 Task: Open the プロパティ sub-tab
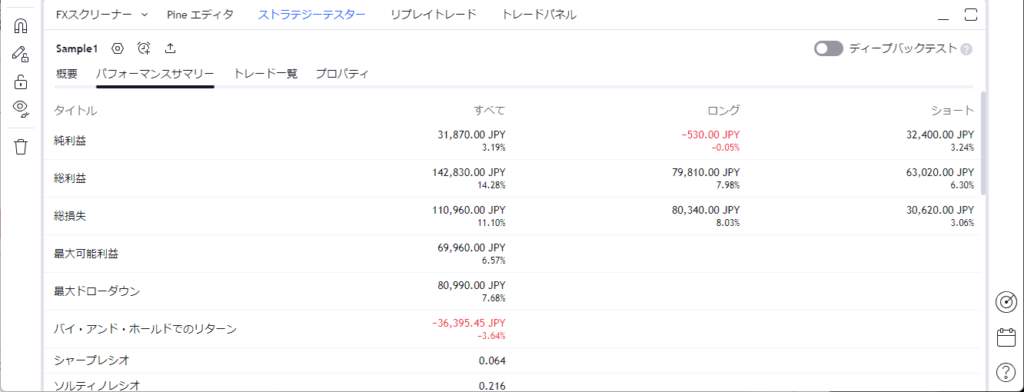(342, 74)
